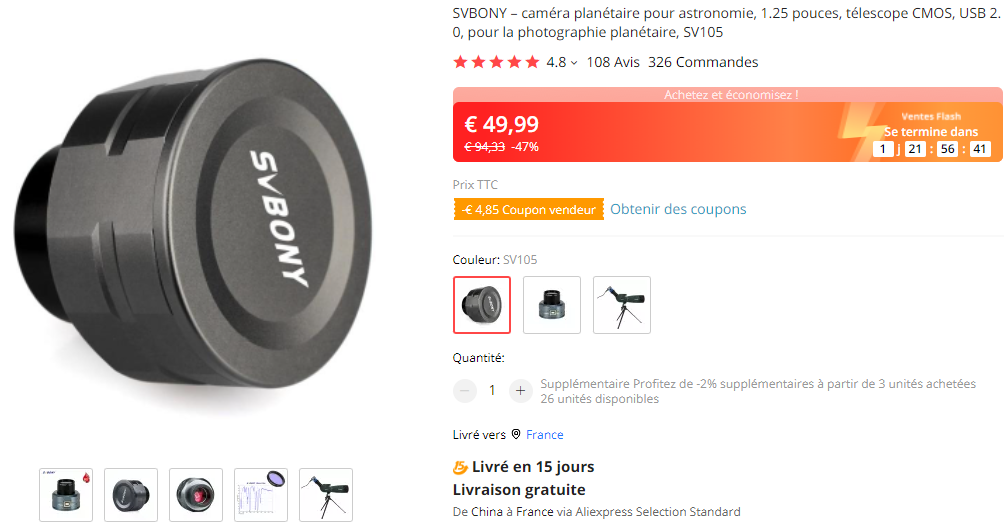
Task: Show third thumbnail with red sensor view
Action: coord(196,495)
